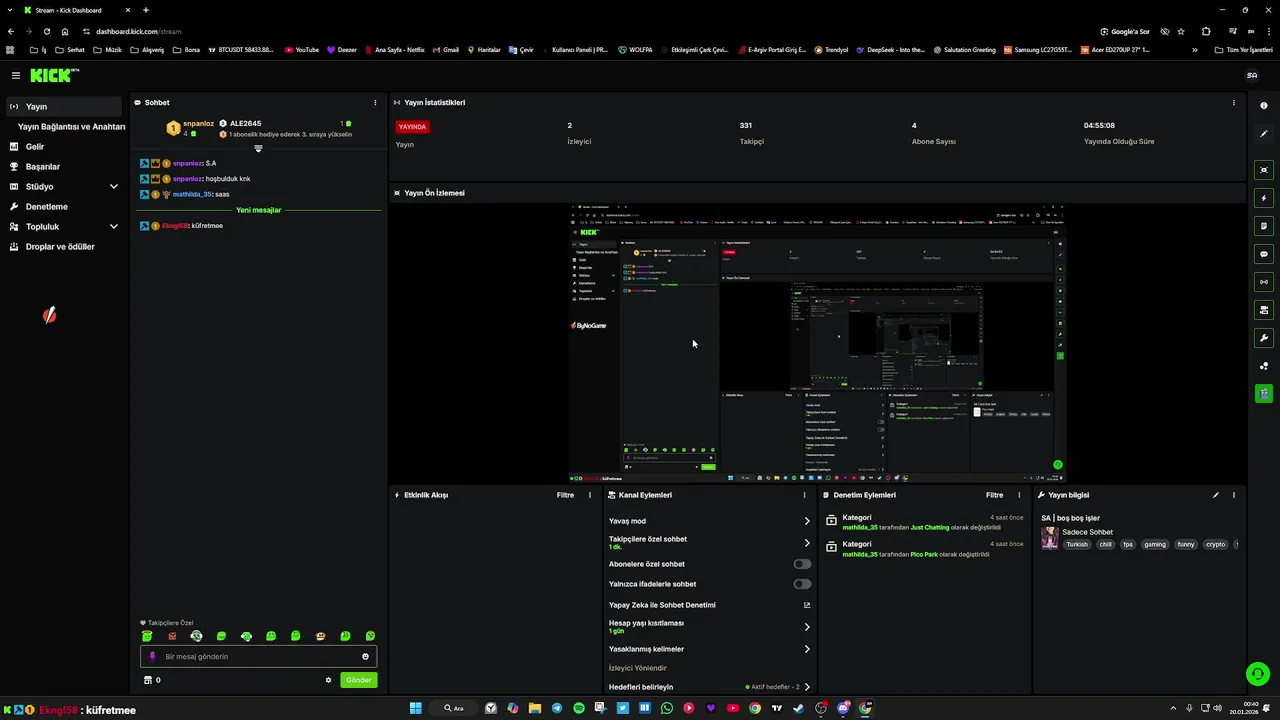Click the İzleyici Yönlendir option
The height and width of the screenshot is (720, 1280).
tap(637, 668)
